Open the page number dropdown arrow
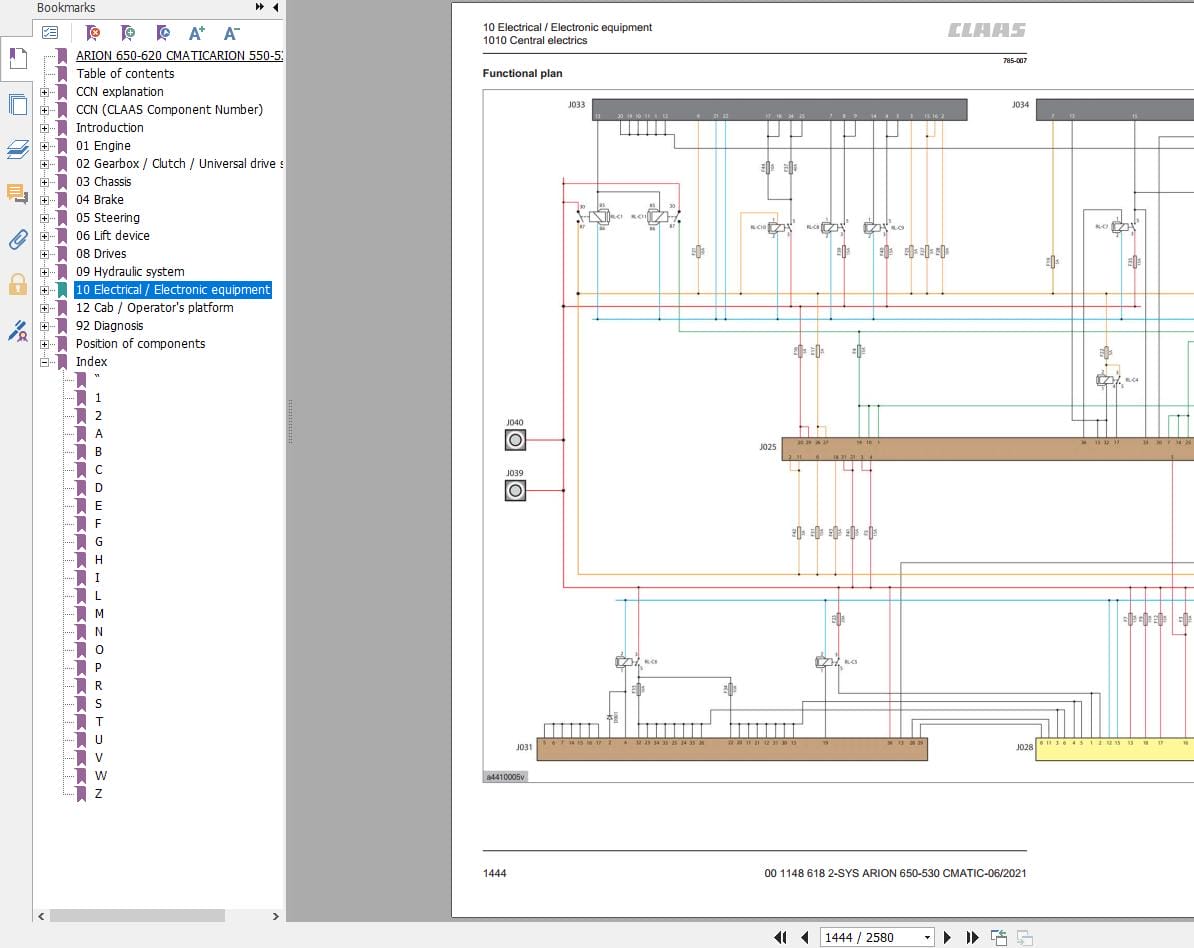Screen dimensions: 1194x948 pos(927,937)
